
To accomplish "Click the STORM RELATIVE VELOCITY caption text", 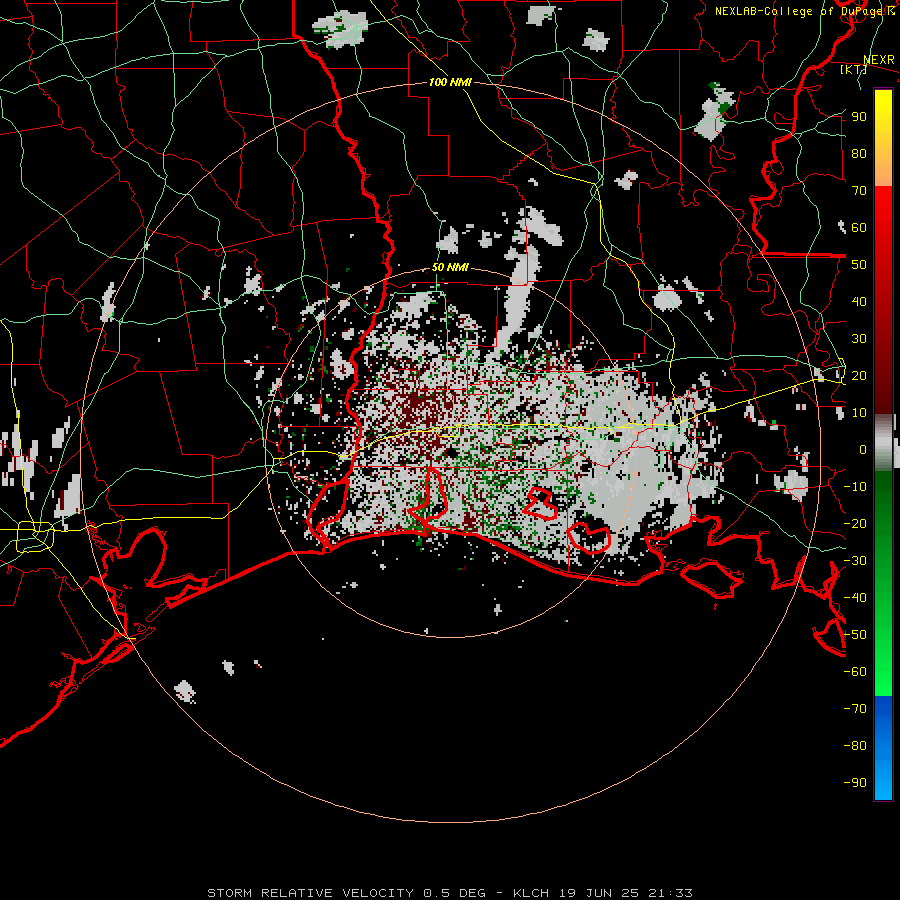I will coord(310,893).
